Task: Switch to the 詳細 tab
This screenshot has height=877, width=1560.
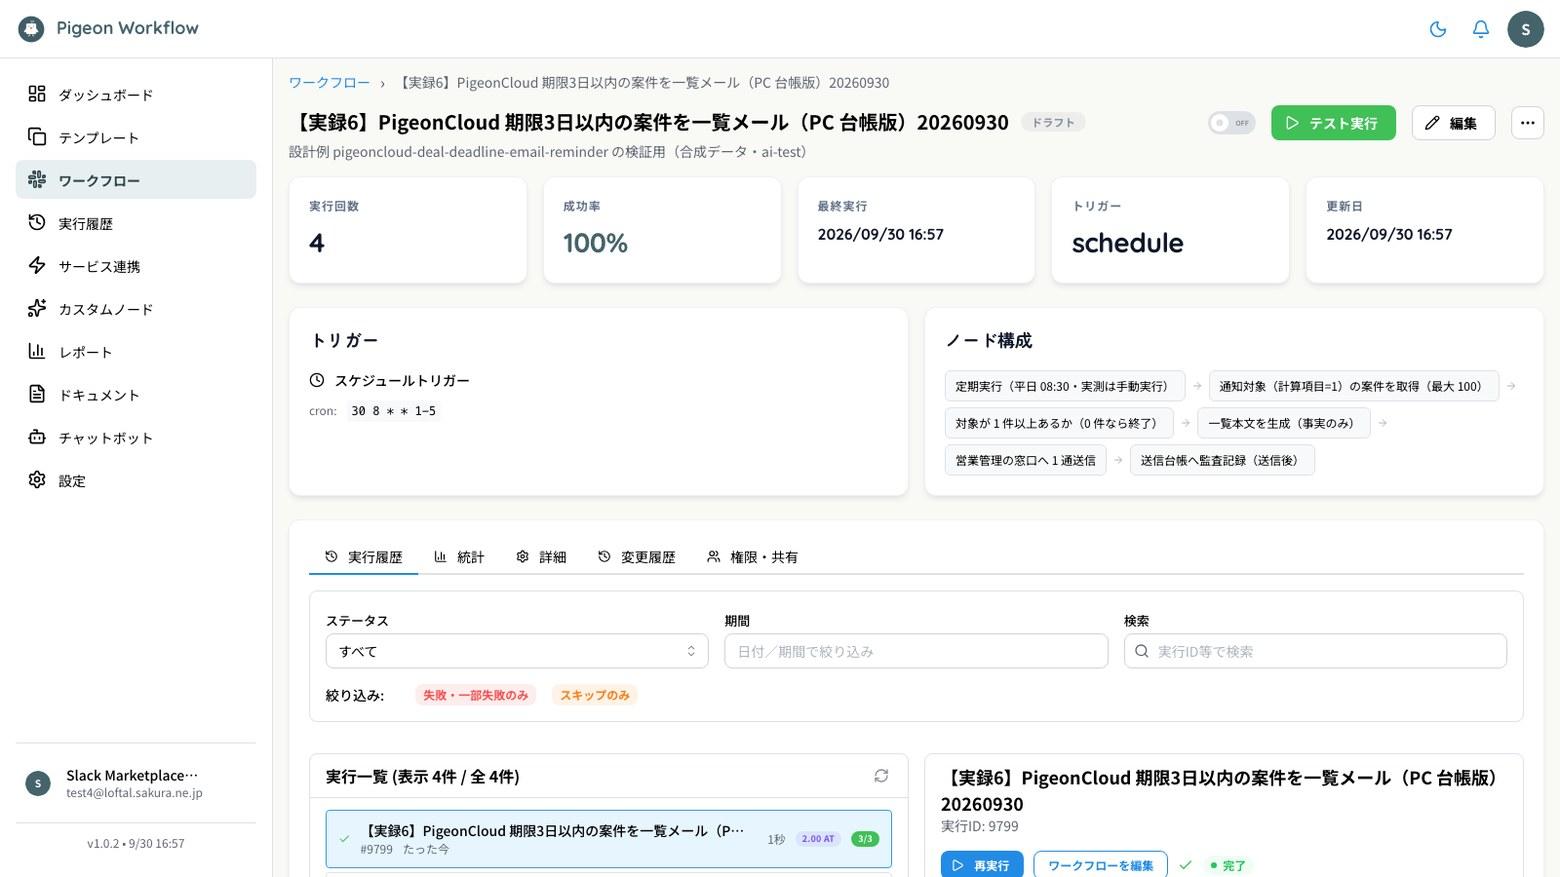Action: (541, 557)
